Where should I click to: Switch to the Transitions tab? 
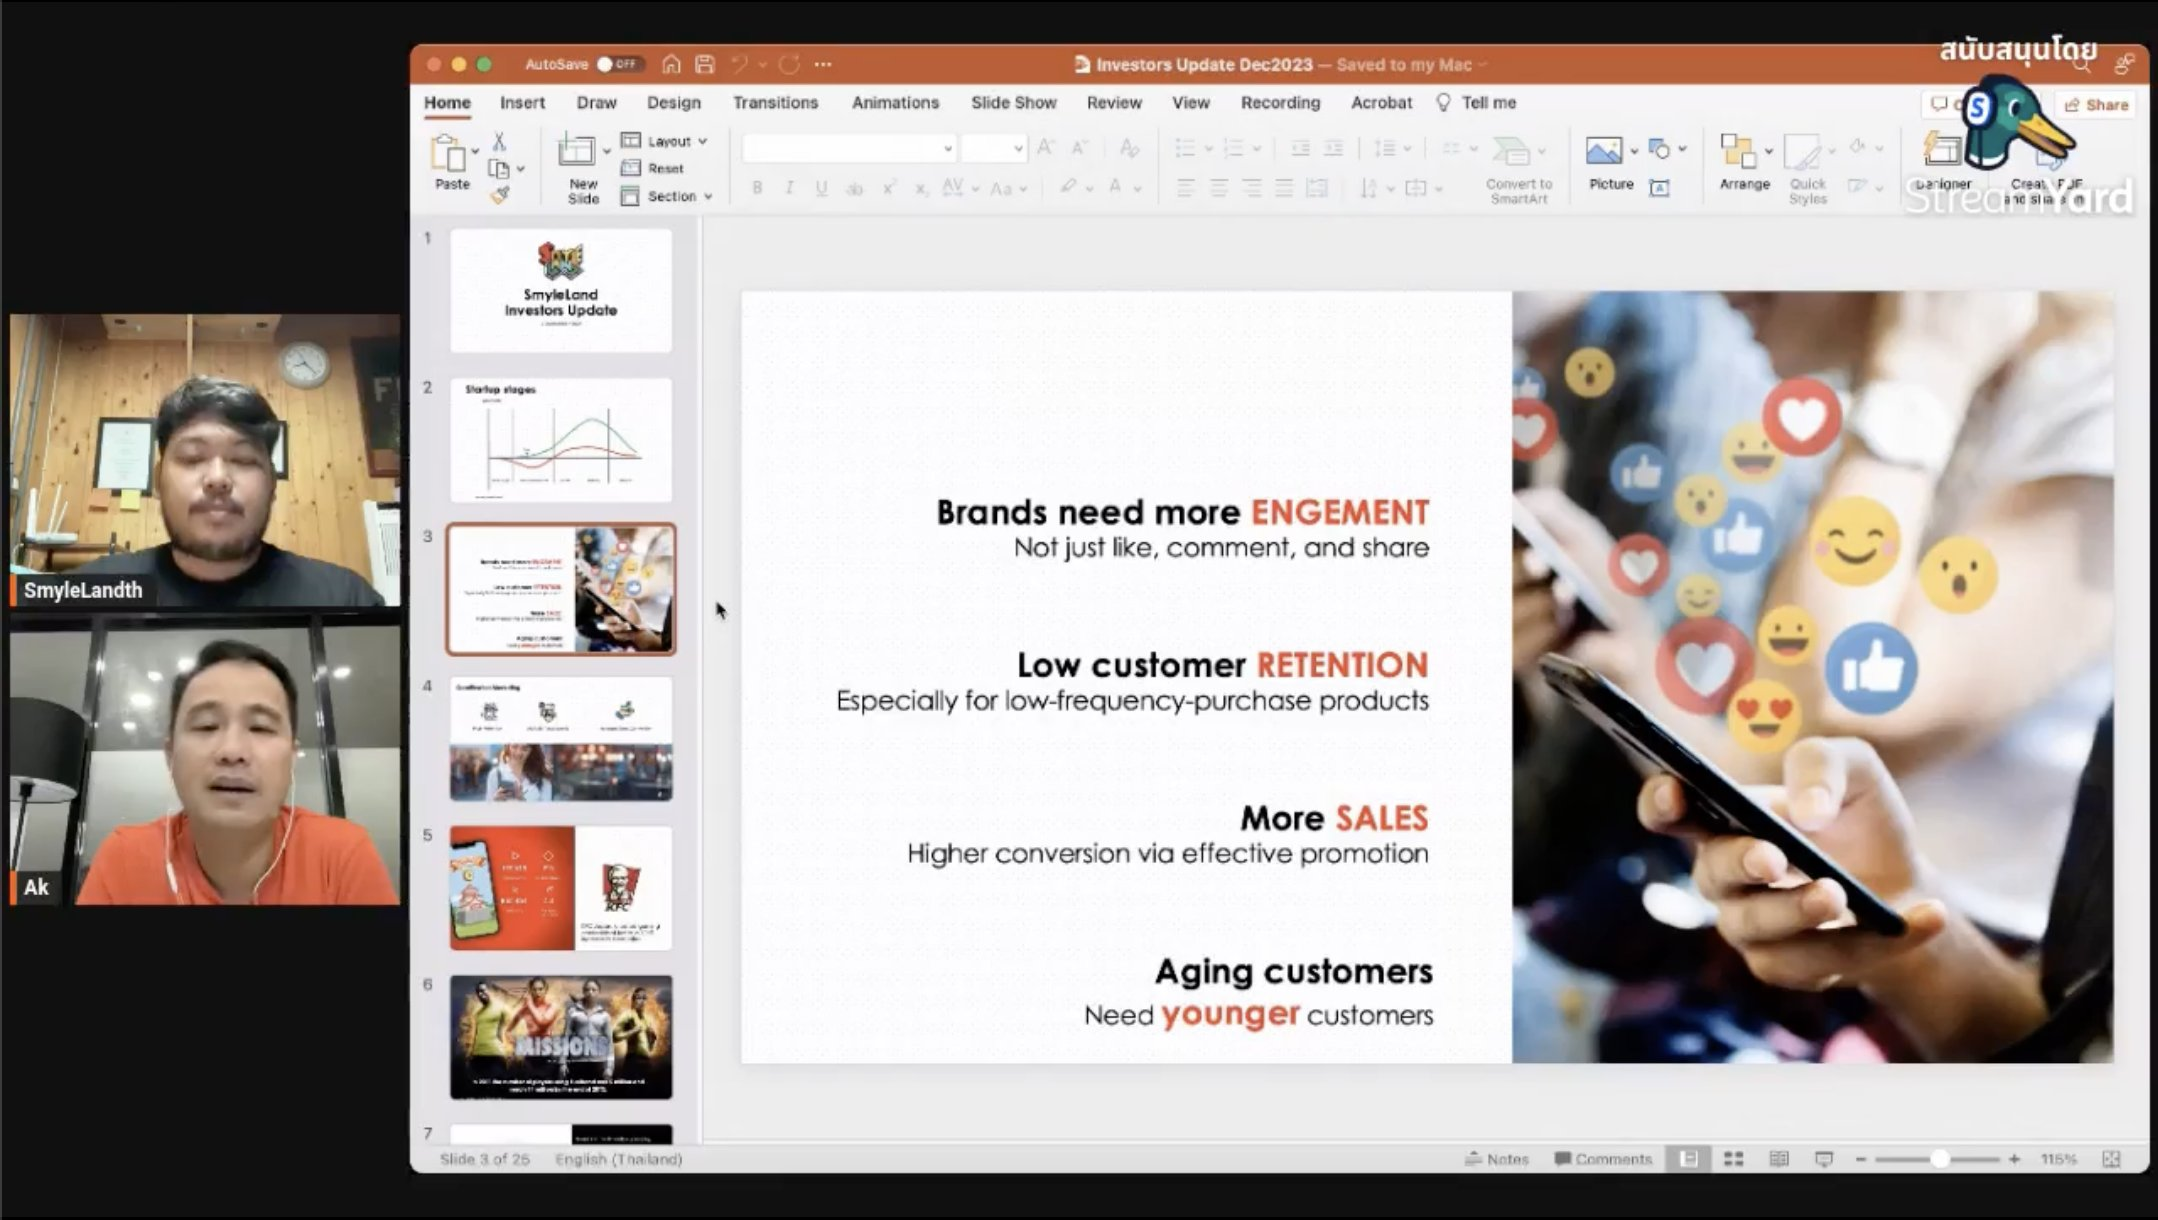[775, 103]
